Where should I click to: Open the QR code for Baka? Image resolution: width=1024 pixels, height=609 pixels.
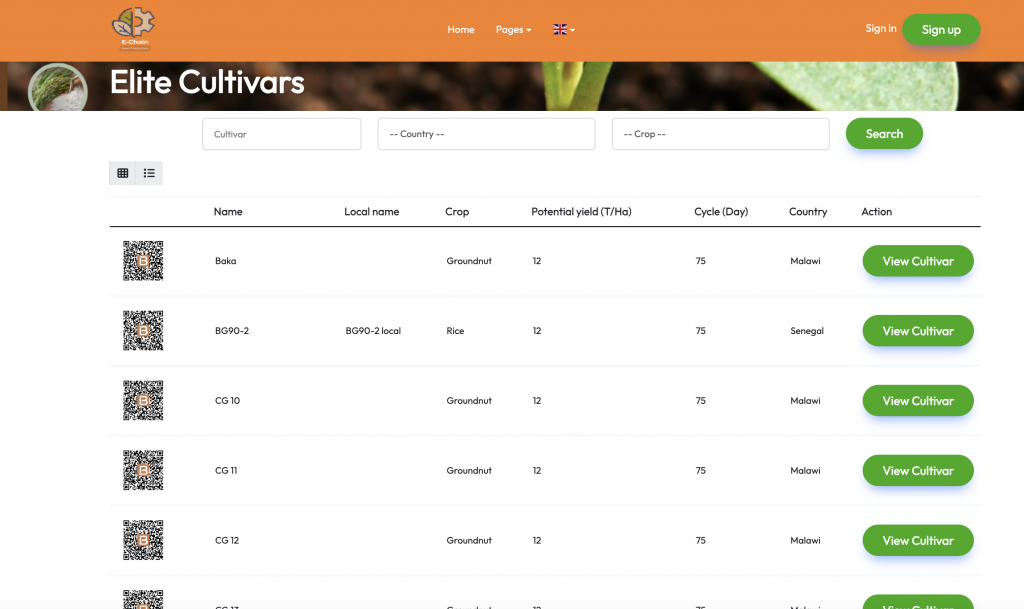[x=143, y=260]
